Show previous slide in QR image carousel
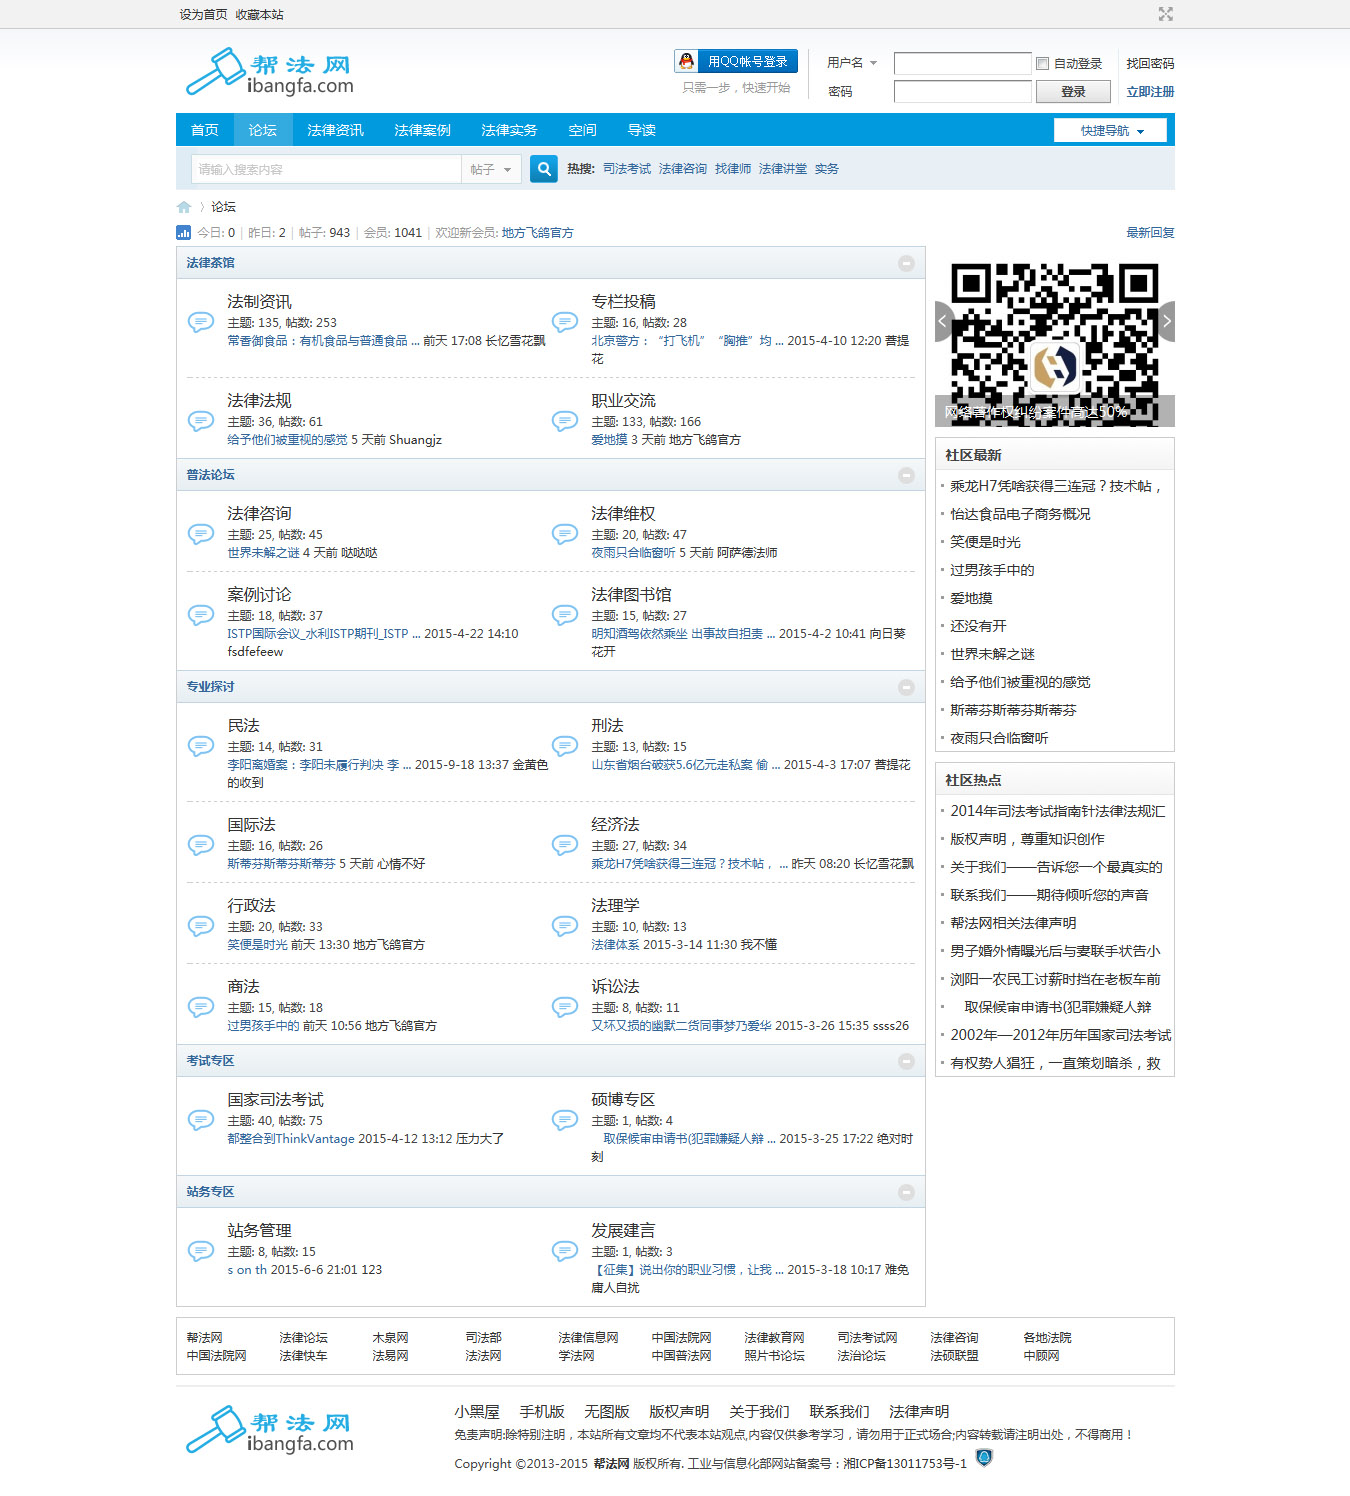The image size is (1350, 1496). point(942,321)
